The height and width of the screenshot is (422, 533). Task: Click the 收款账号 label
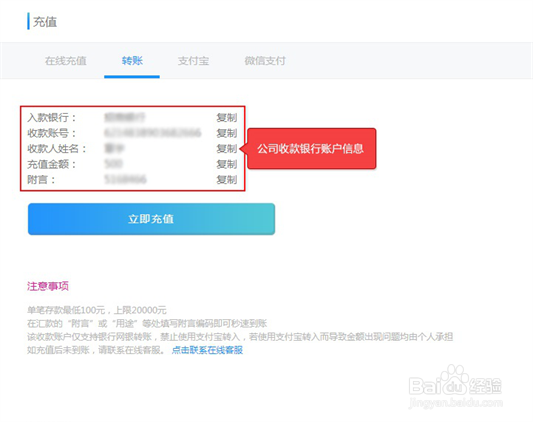52,133
